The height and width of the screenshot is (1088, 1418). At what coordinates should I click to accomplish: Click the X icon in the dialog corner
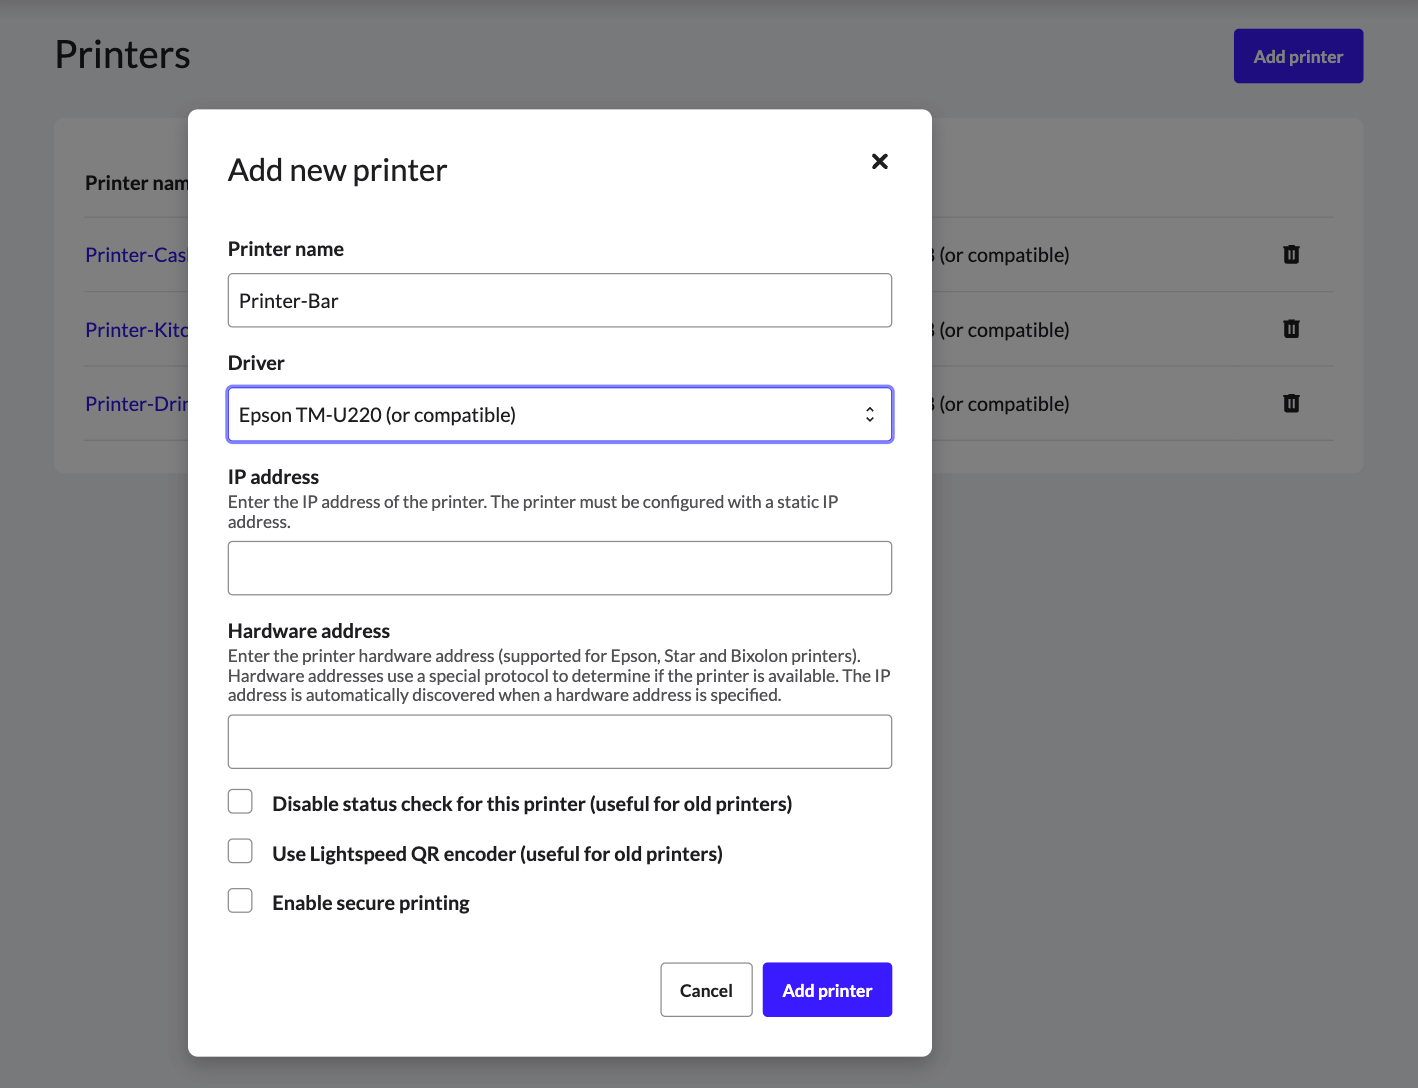(x=879, y=161)
